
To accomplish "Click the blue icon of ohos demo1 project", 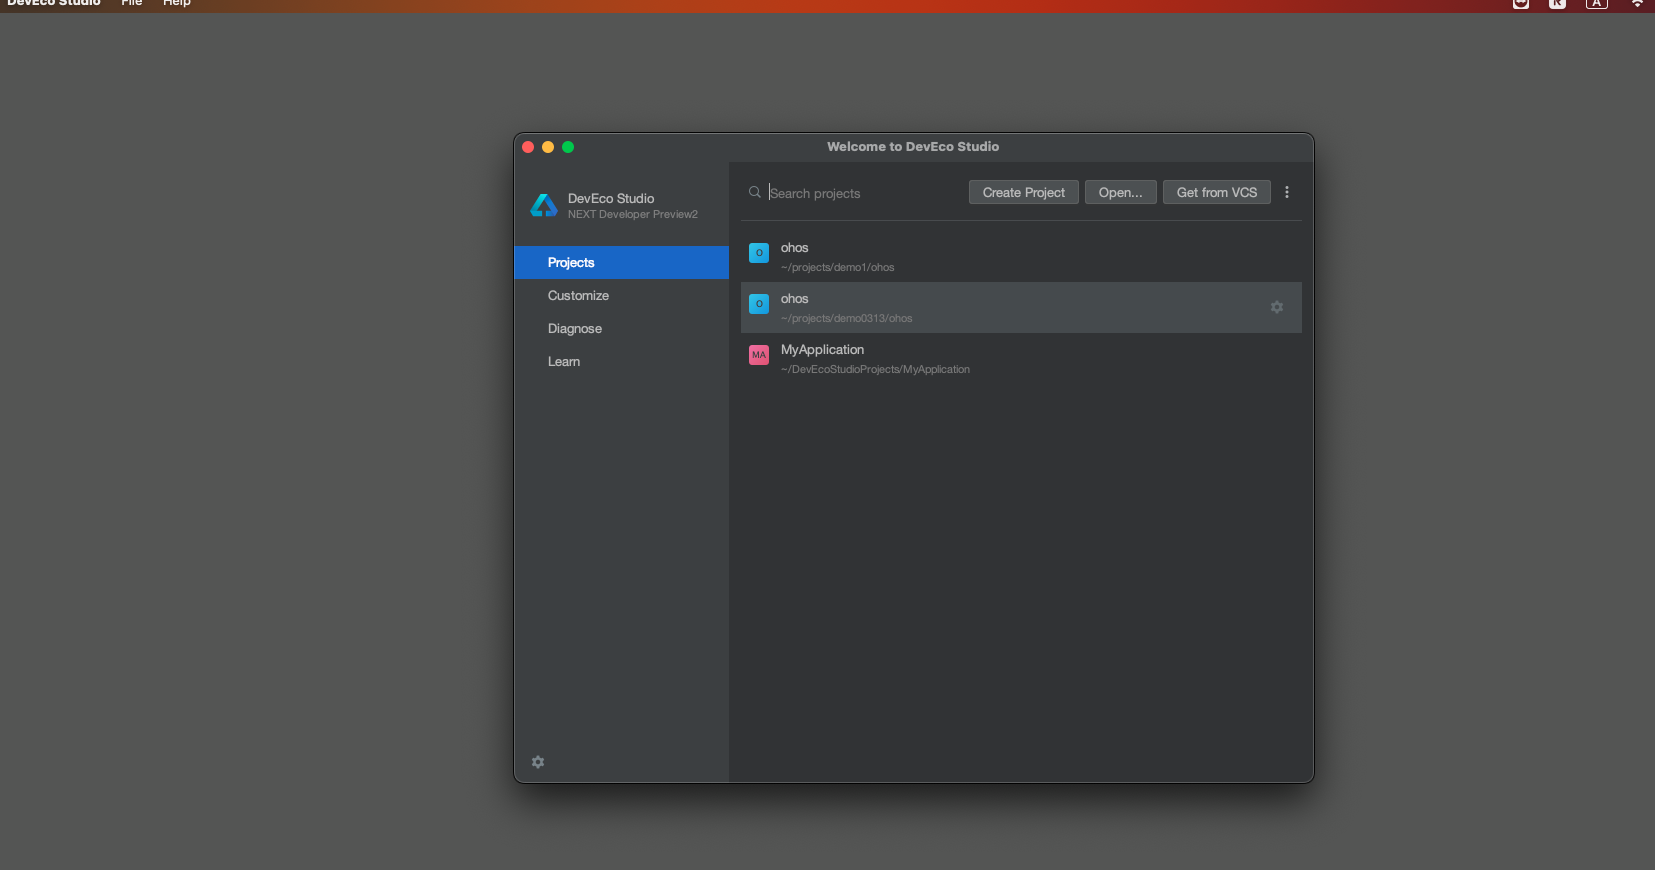I will coord(759,253).
